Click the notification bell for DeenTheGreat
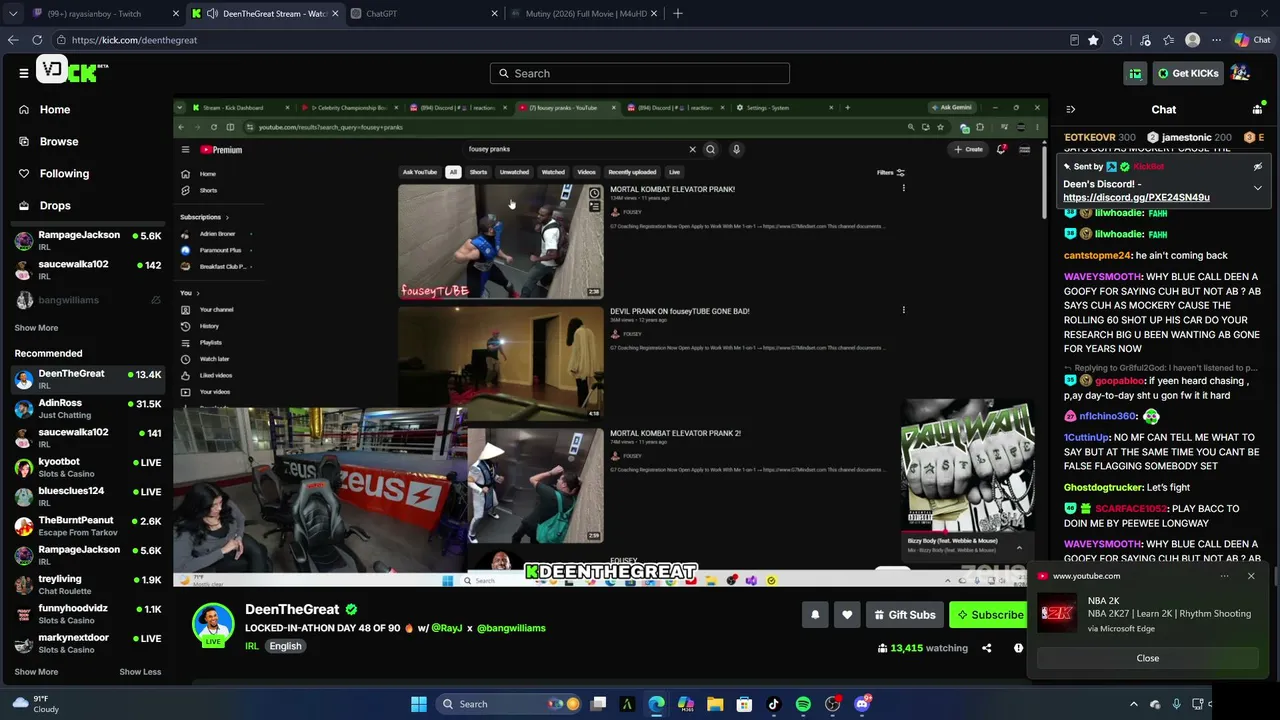The image size is (1280, 720). coord(815,615)
